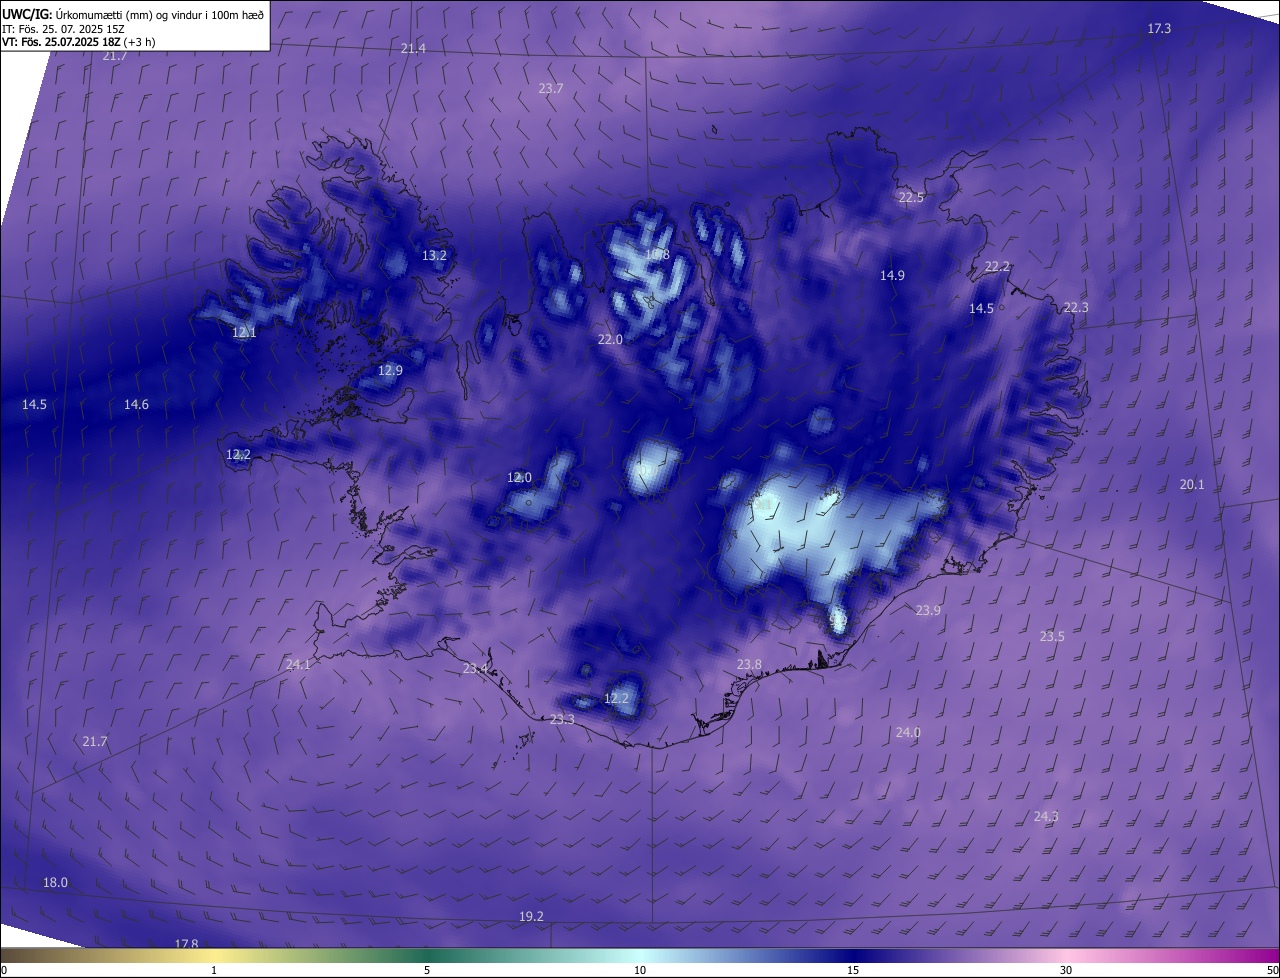The height and width of the screenshot is (978, 1280).
Task: Click the 23.8 value label
Action: tap(749, 665)
